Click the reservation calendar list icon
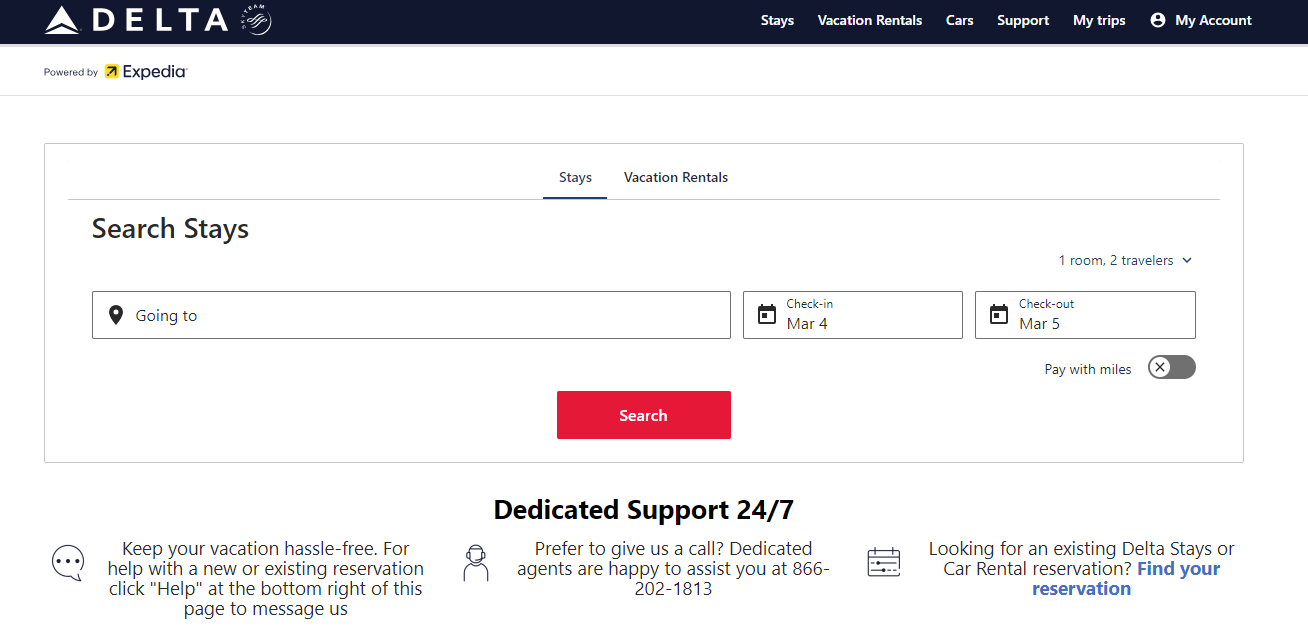The height and width of the screenshot is (636, 1308). click(884, 563)
